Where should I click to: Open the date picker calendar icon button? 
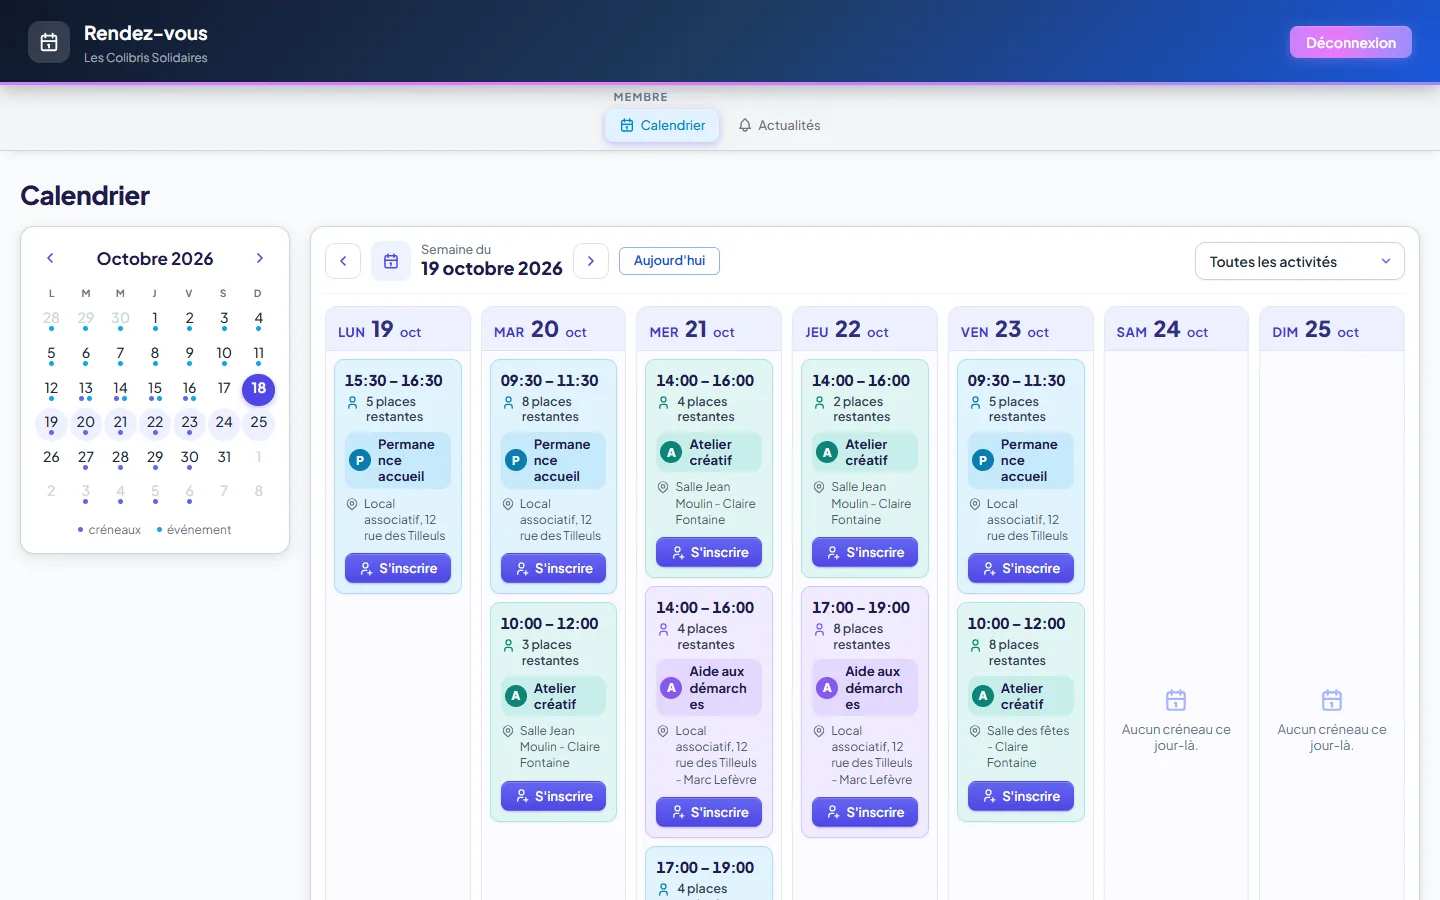pyautogui.click(x=391, y=261)
